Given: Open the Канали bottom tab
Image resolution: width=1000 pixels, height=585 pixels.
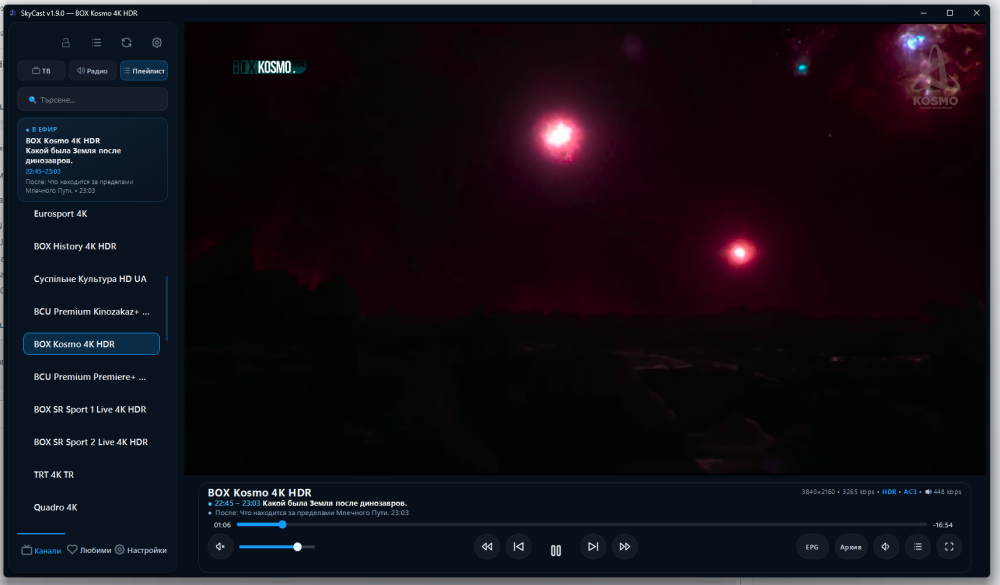Looking at the screenshot, I should pos(41,550).
